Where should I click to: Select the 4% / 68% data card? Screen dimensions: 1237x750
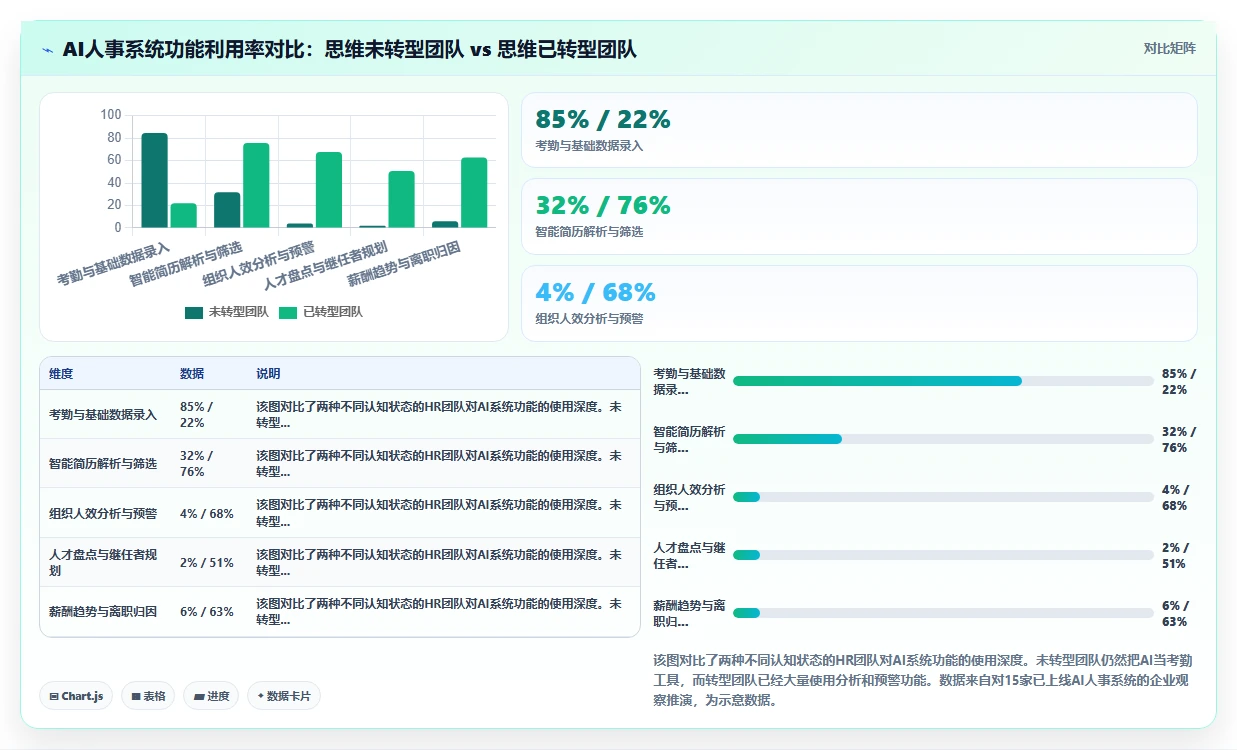coord(859,303)
